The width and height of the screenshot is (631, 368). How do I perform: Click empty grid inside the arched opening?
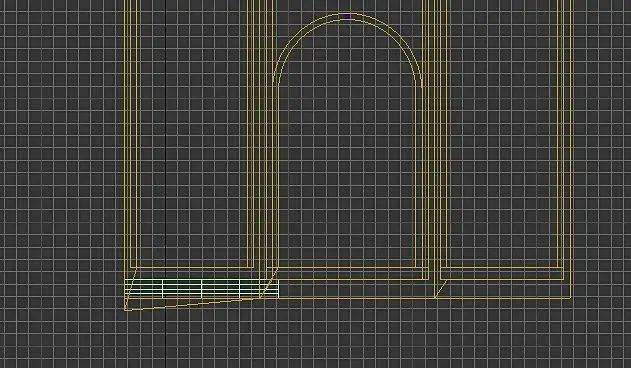(347, 161)
